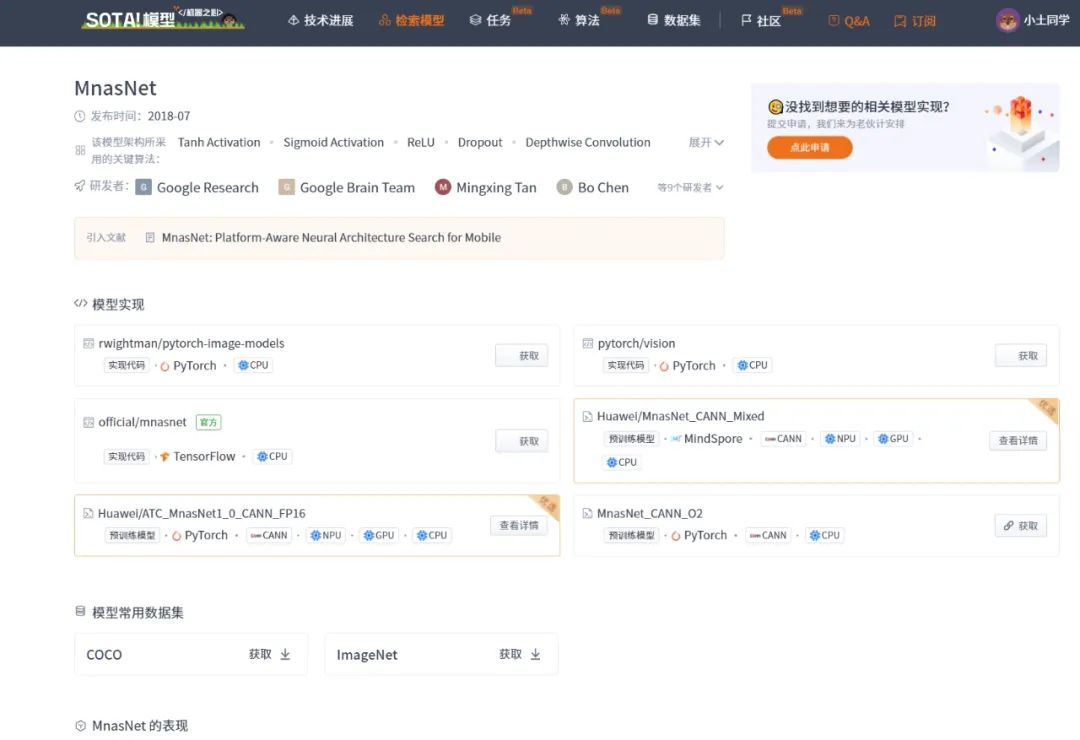Click the CANN tag on MnasNet_CANN_O2
This screenshot has height=740, width=1080.
(768, 535)
